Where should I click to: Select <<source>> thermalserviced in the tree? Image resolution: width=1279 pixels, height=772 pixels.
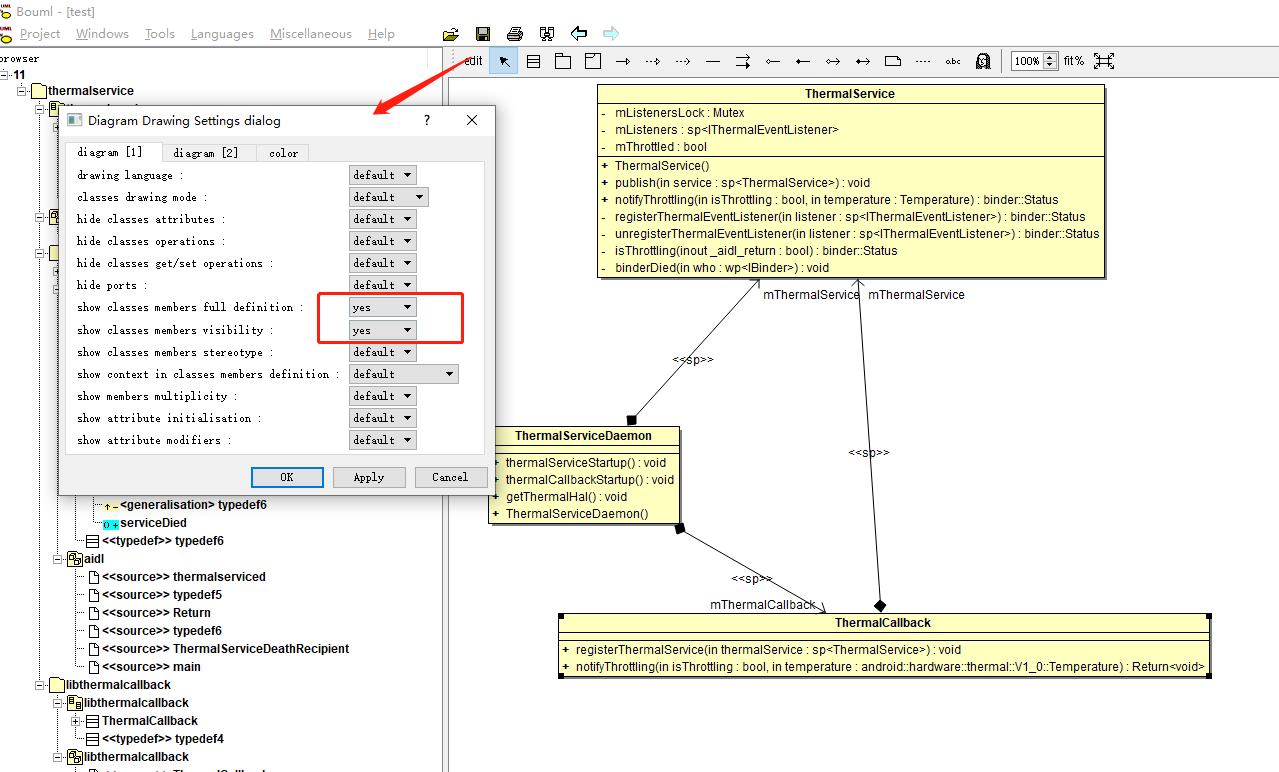184,577
